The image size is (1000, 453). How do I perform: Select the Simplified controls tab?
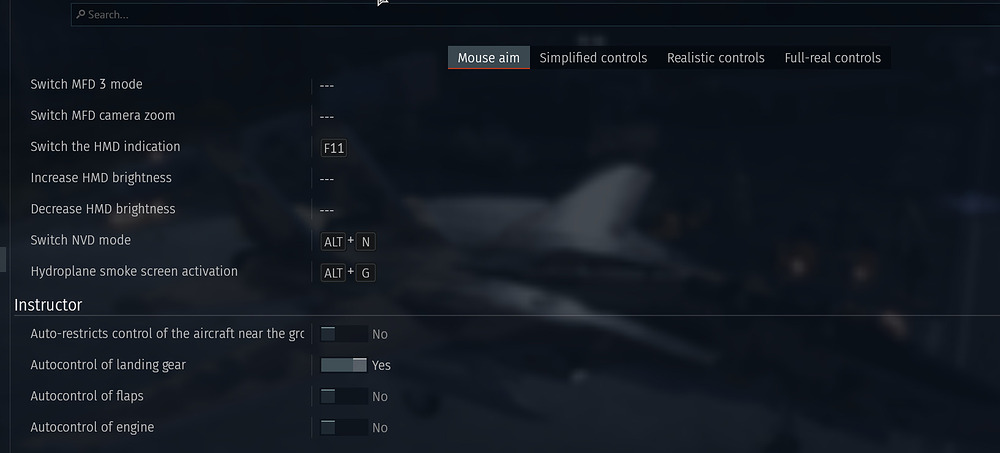coord(593,58)
